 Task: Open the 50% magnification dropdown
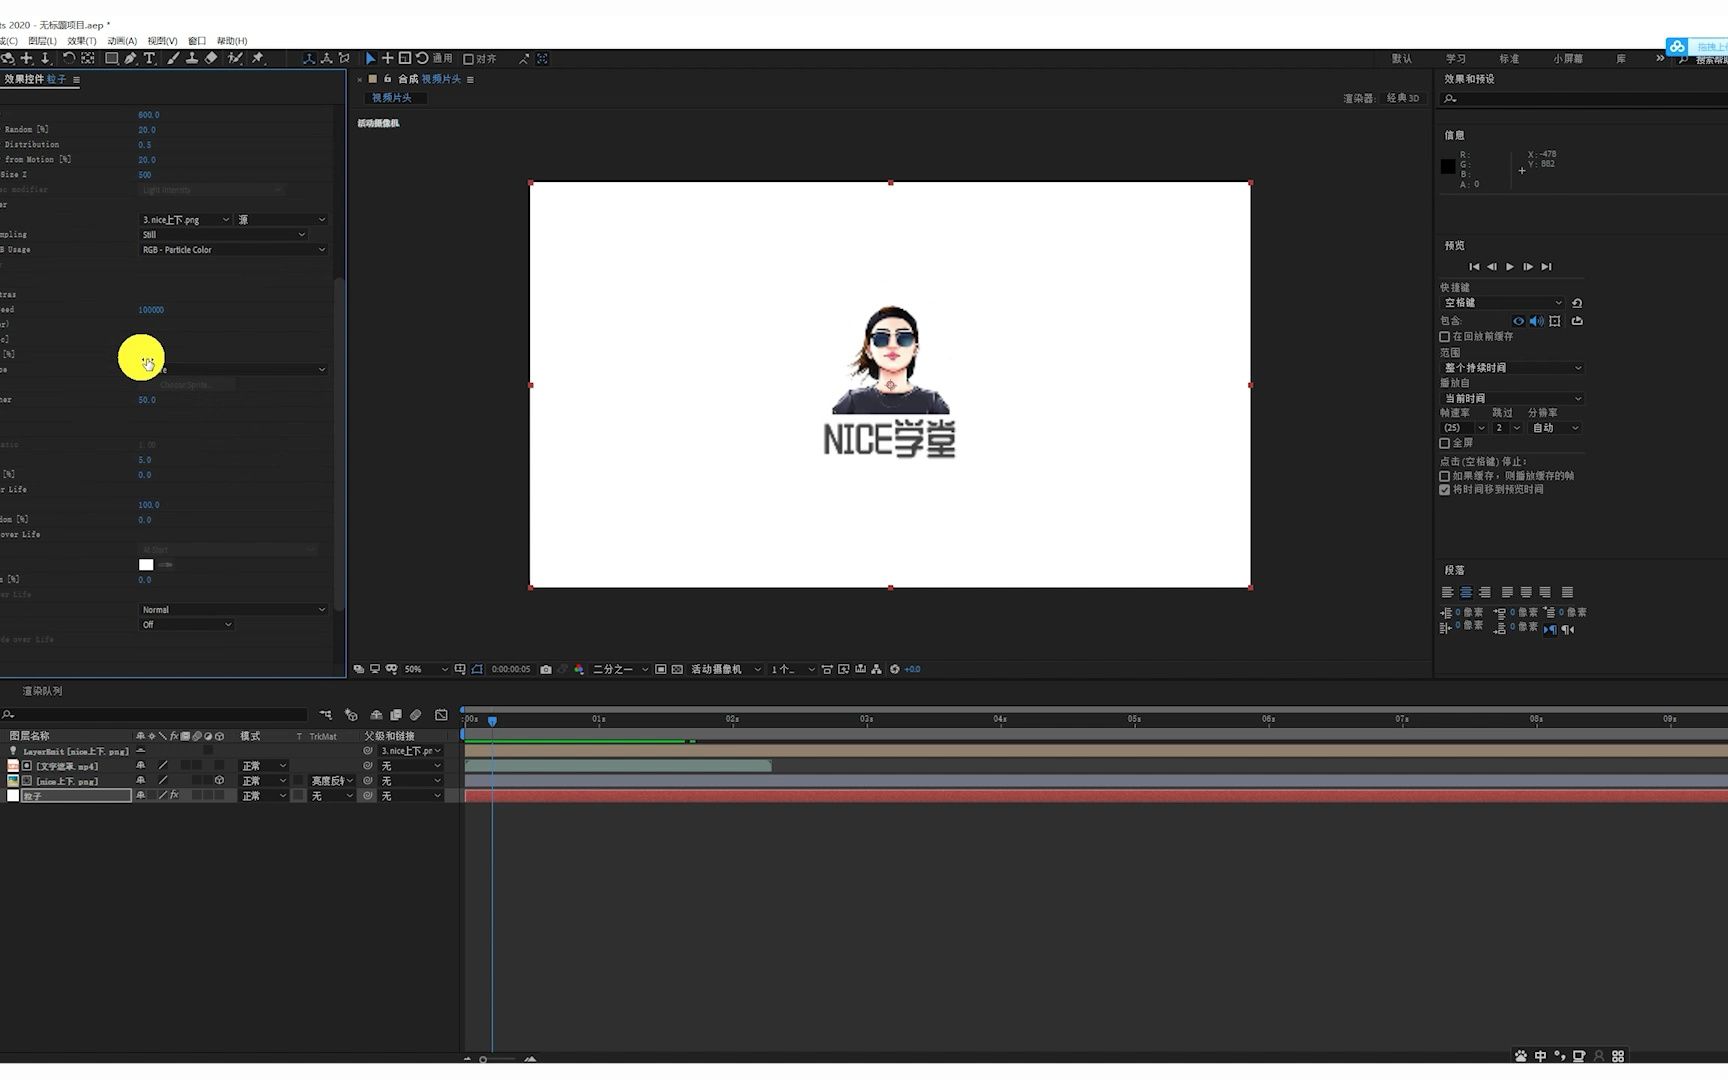(425, 670)
